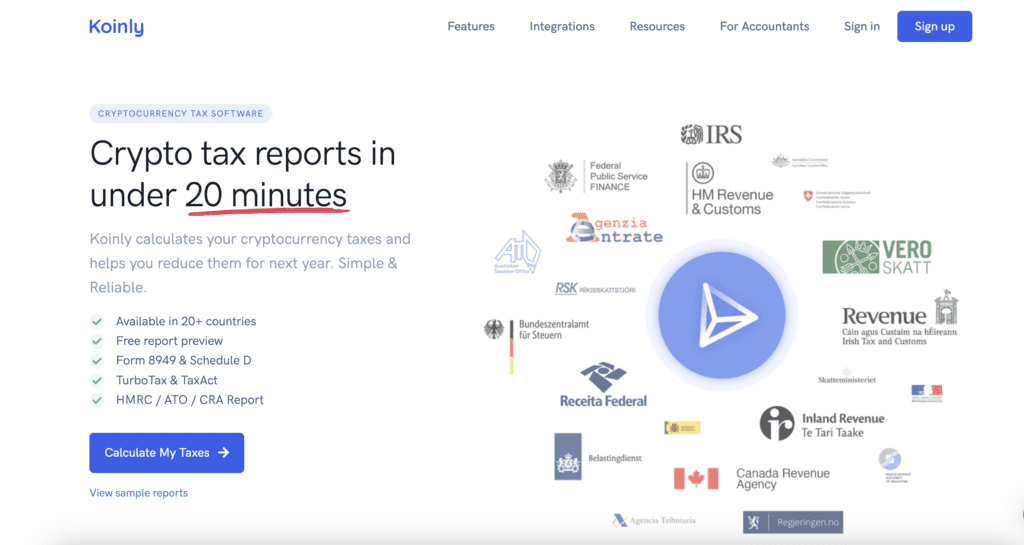Click the Singapore revenue authority logo

pos(893,465)
